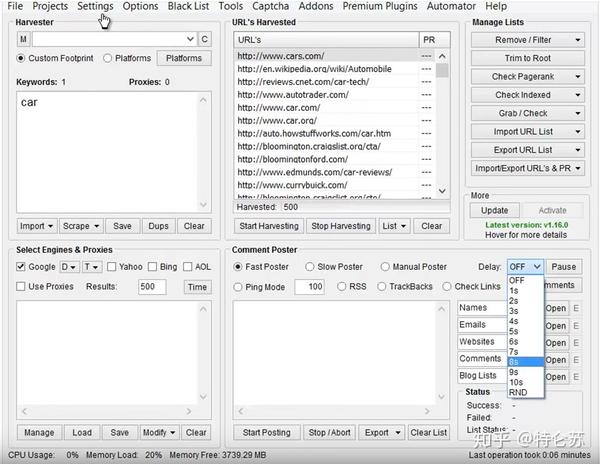The image size is (600, 464).
Task: Click Save button under keywords box
Action: coord(122,226)
